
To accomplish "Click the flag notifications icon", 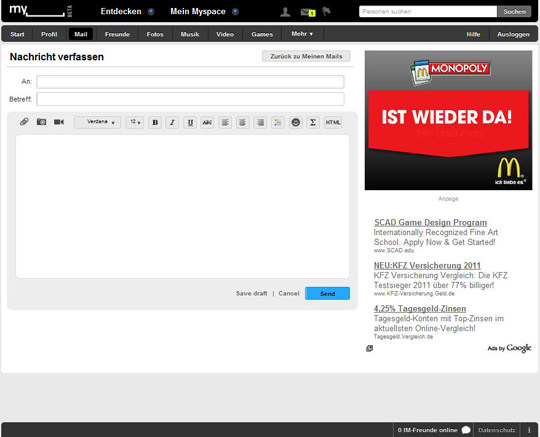I will 326,12.
